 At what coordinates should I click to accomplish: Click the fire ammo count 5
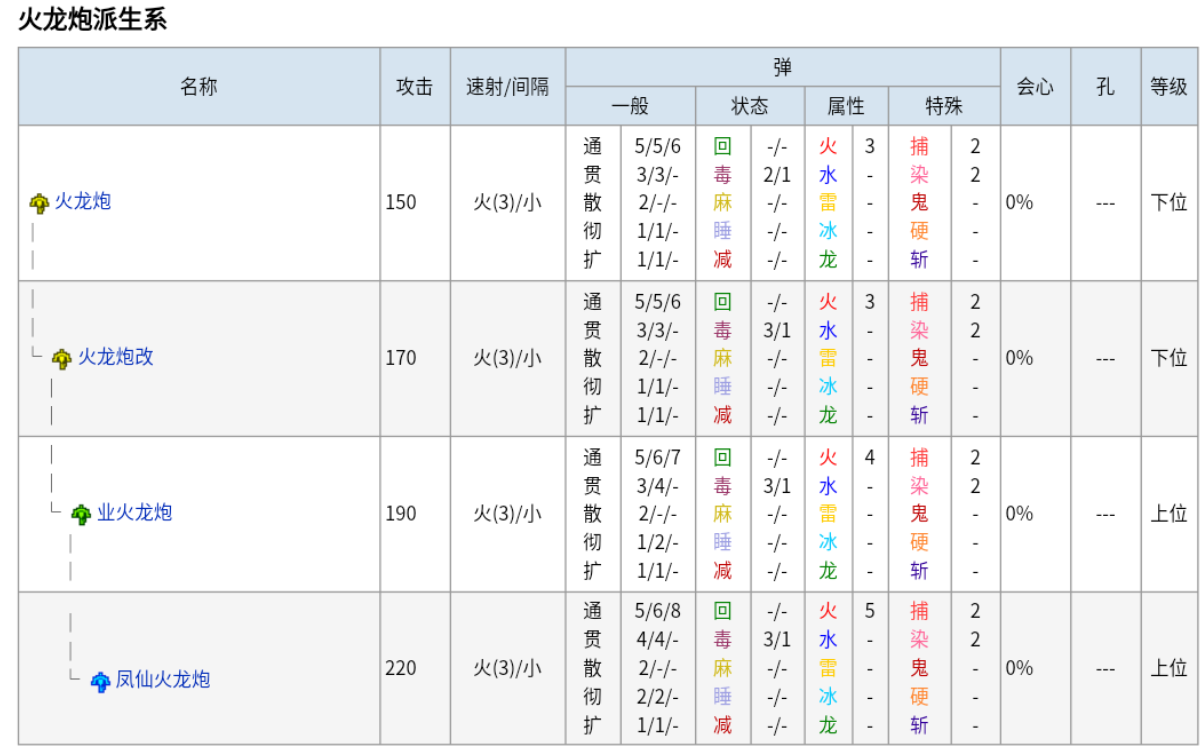(870, 611)
